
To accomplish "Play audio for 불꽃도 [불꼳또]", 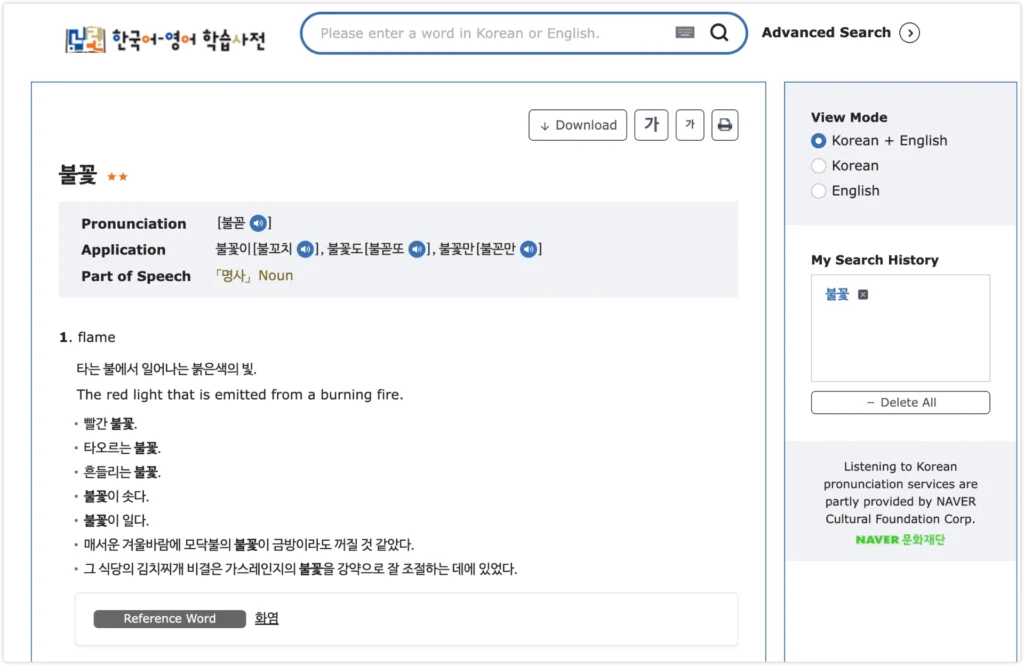I will tap(417, 249).
